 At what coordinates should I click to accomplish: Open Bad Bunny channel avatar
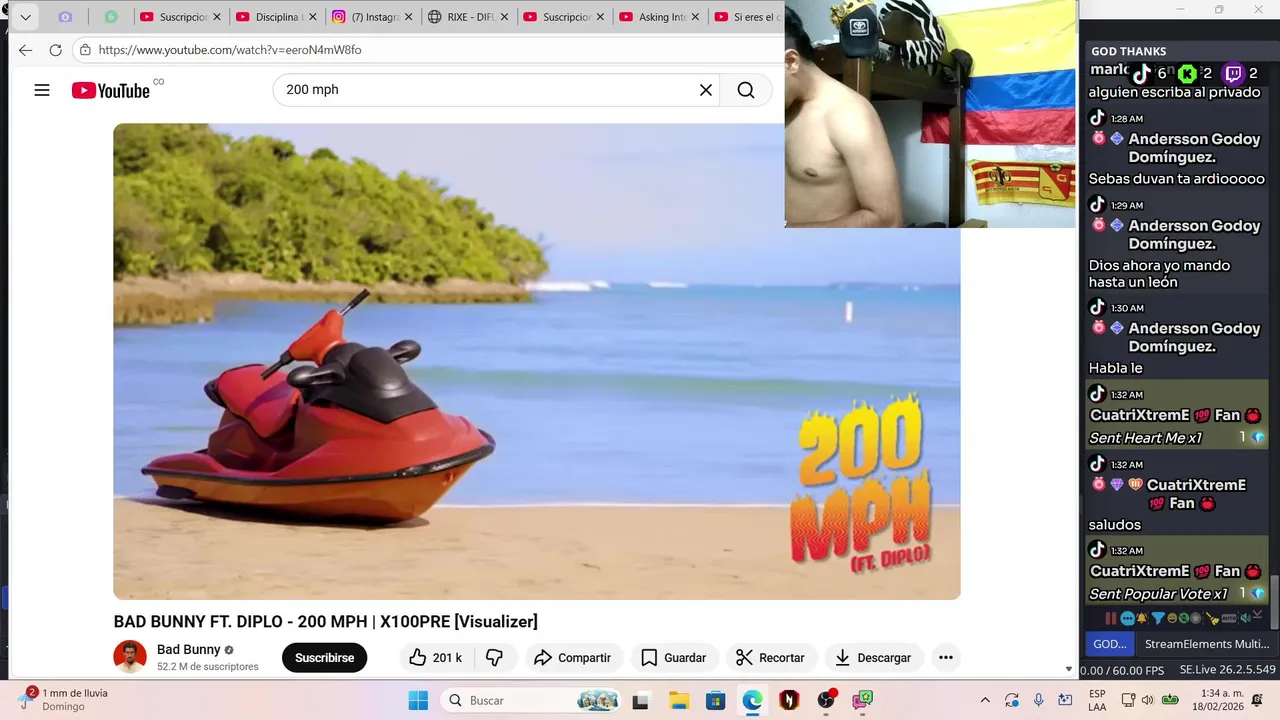coord(130,657)
